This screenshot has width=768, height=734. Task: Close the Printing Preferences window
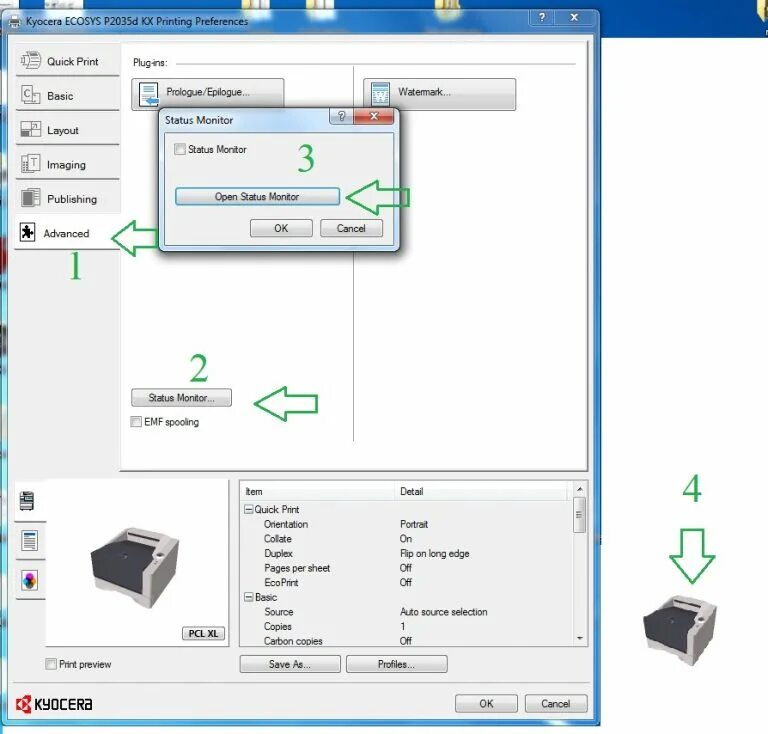click(575, 18)
